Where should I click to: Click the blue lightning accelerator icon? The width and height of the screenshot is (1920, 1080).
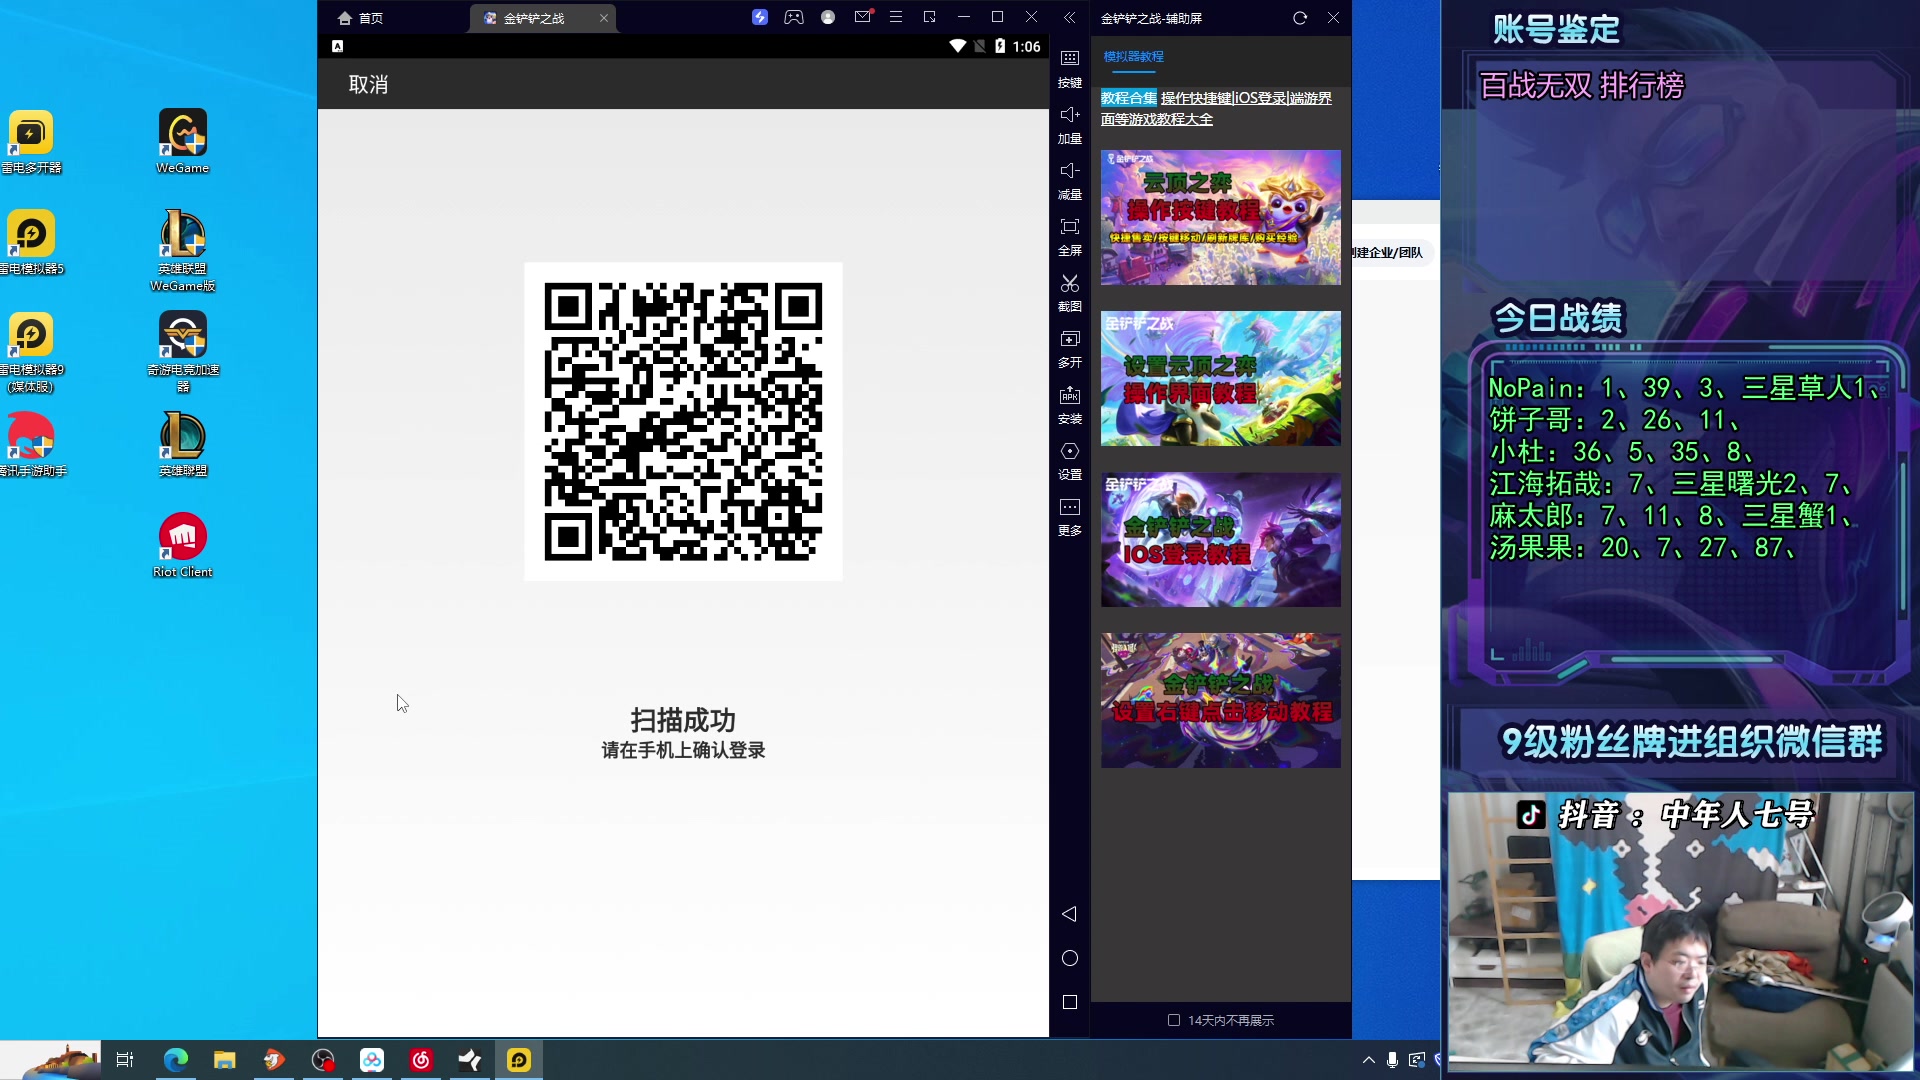760,17
